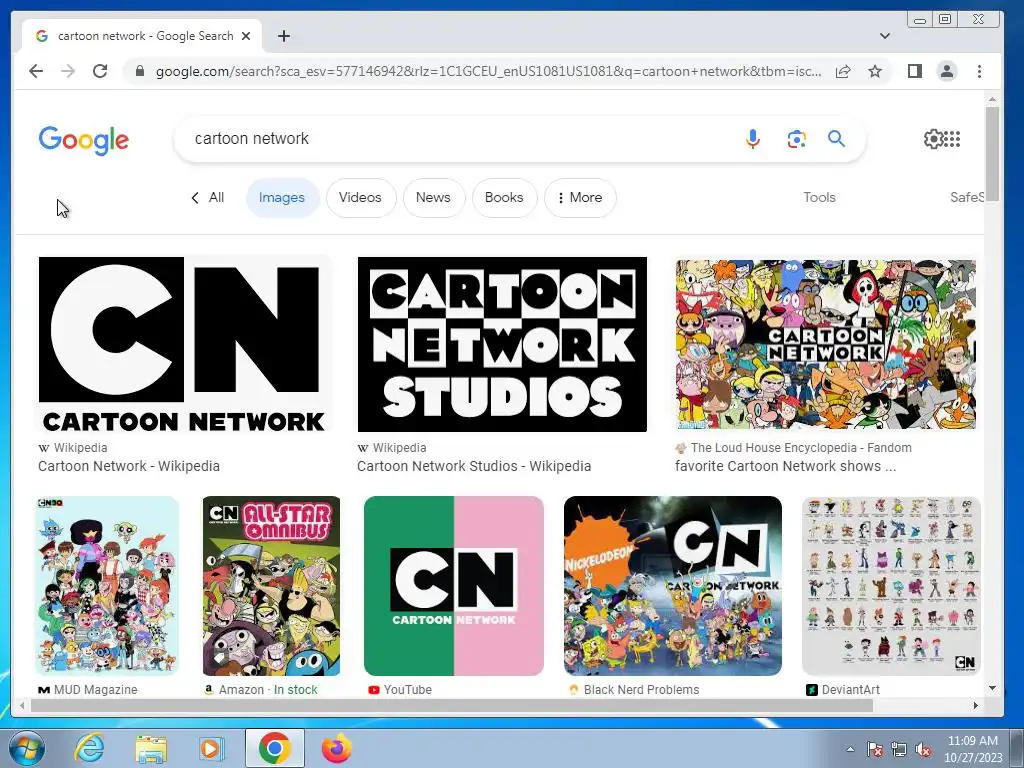The height and width of the screenshot is (768, 1024).
Task: Open Cartoon Network Studios - Wikipedia link
Action: (474, 466)
